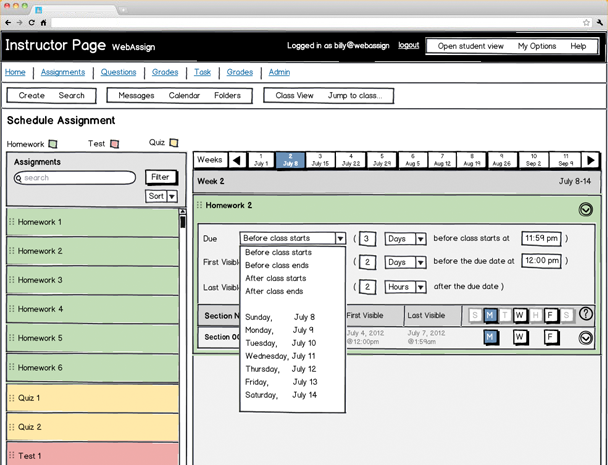Click the logout link

pyautogui.click(x=408, y=46)
